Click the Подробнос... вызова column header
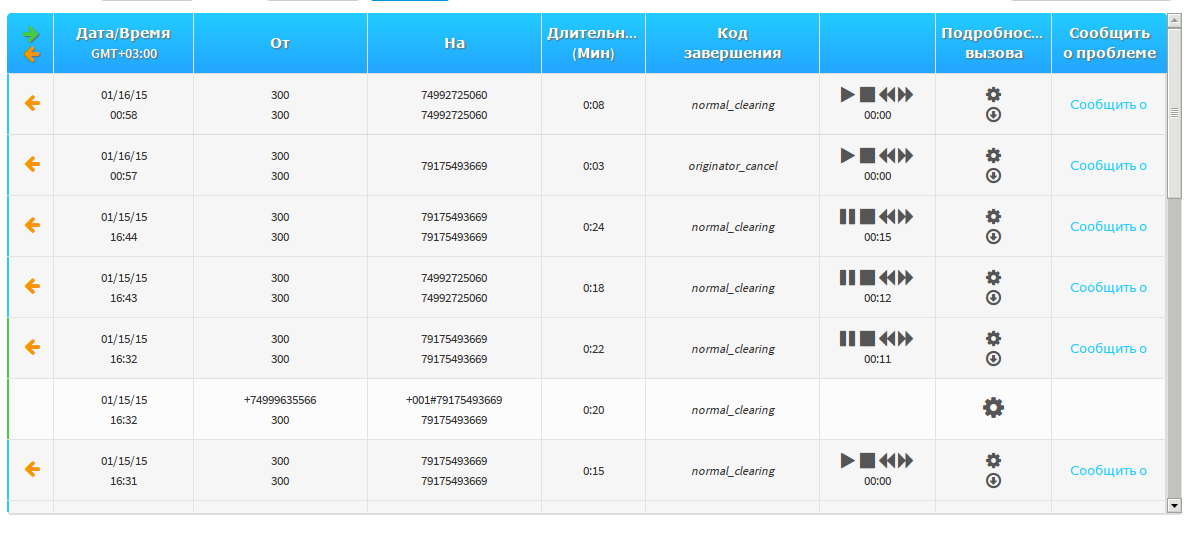The image size is (1193, 538). pyautogui.click(x=993, y=43)
